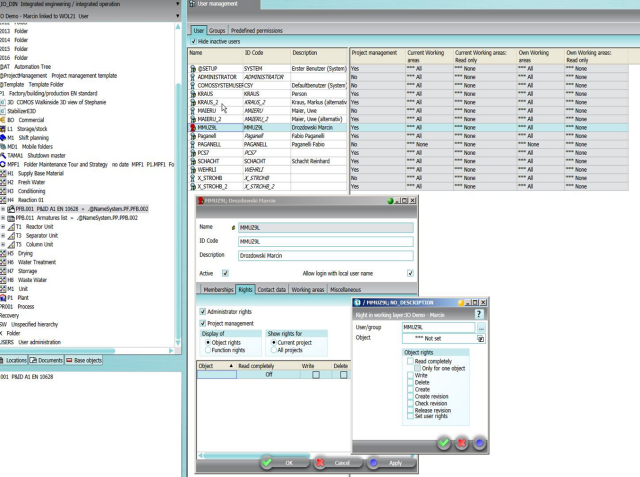Open Memberships tab
Screen dimensions: 640x477
(218, 290)
